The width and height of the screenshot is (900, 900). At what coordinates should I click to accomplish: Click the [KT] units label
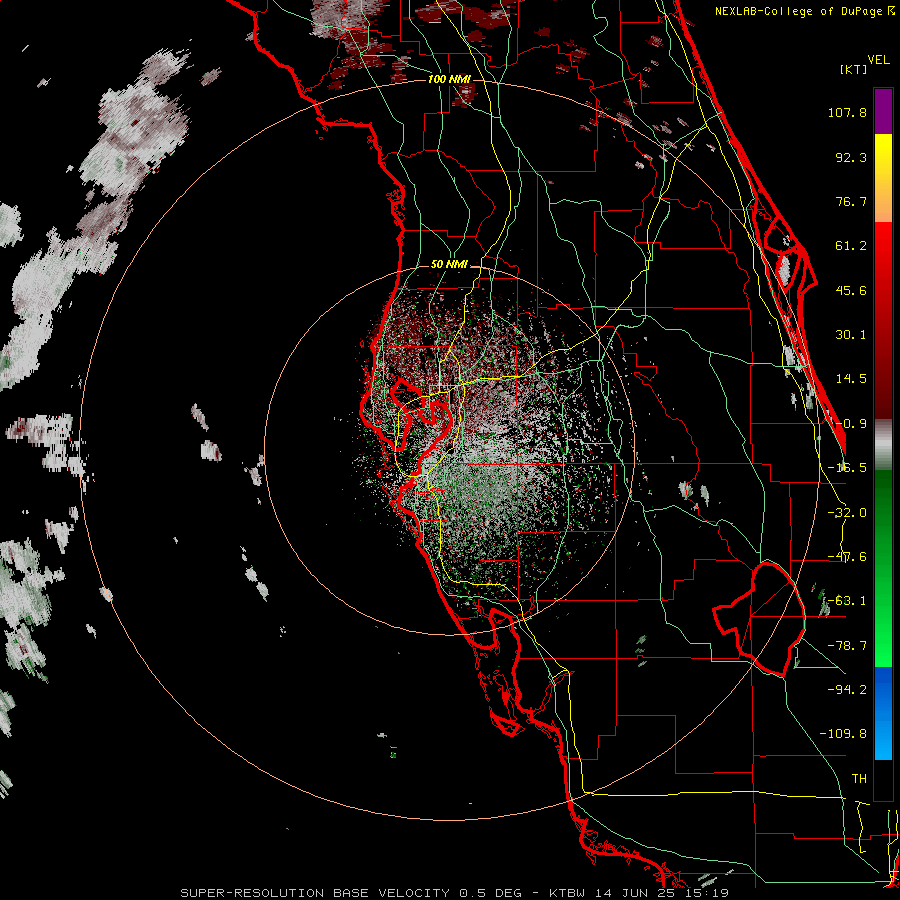pos(853,69)
